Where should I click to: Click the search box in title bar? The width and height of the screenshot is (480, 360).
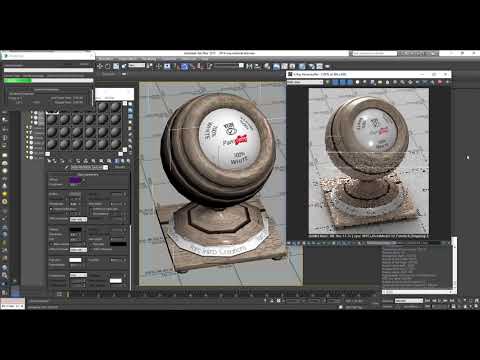(375, 53)
